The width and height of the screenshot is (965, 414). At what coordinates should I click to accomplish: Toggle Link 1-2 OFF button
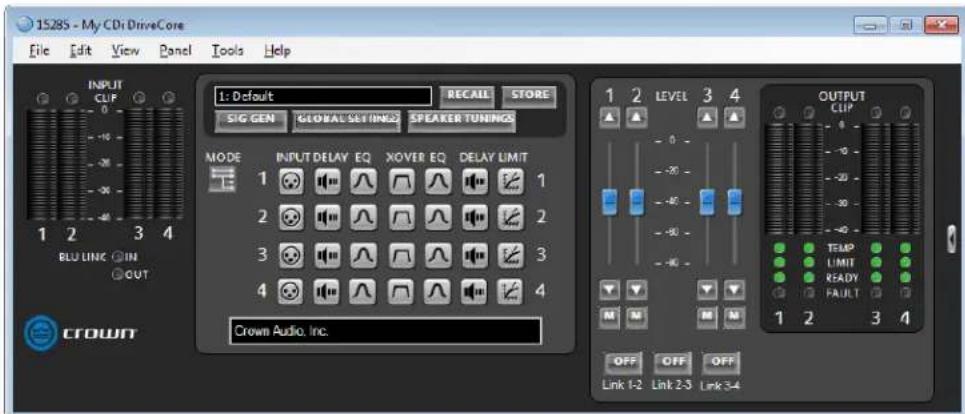coord(623,364)
